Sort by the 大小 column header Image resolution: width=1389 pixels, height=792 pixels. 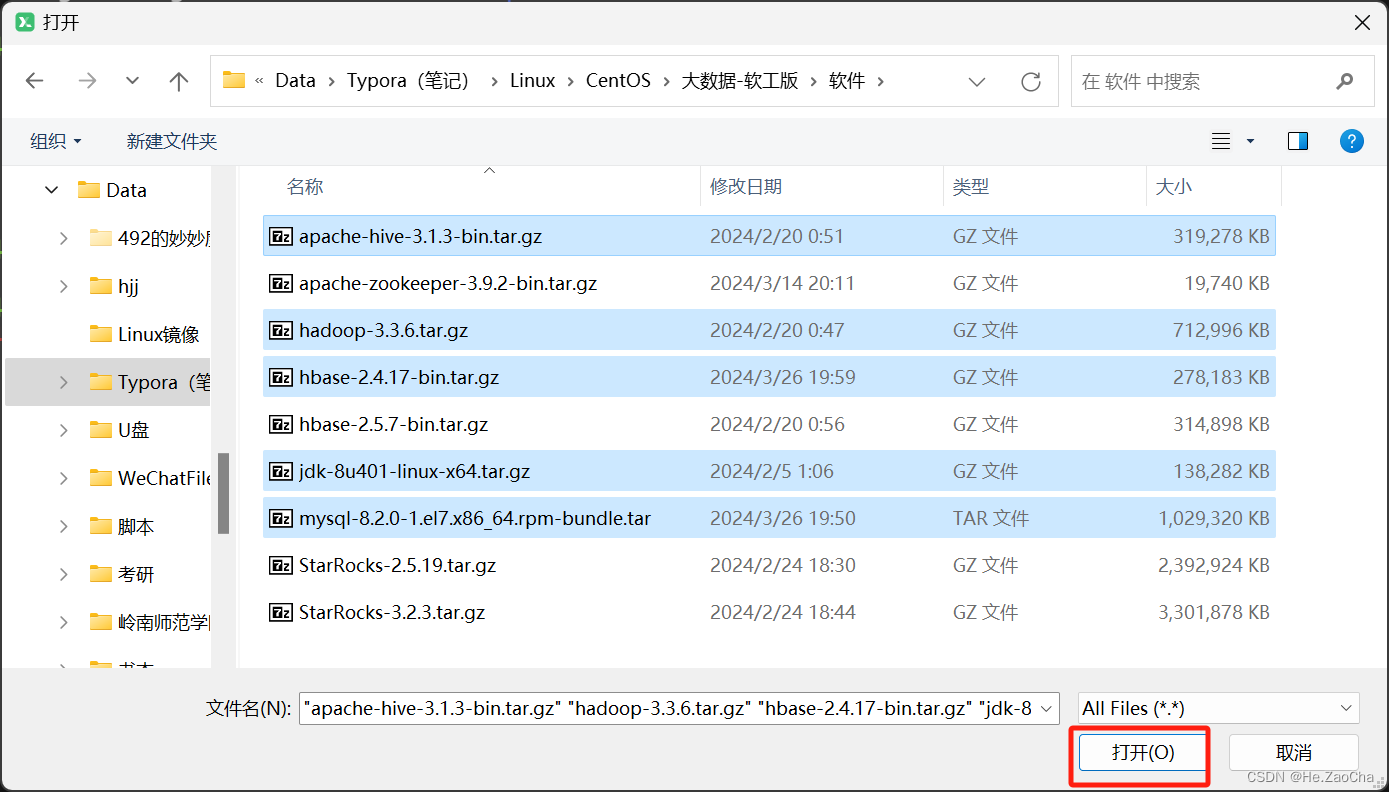pos(1174,187)
